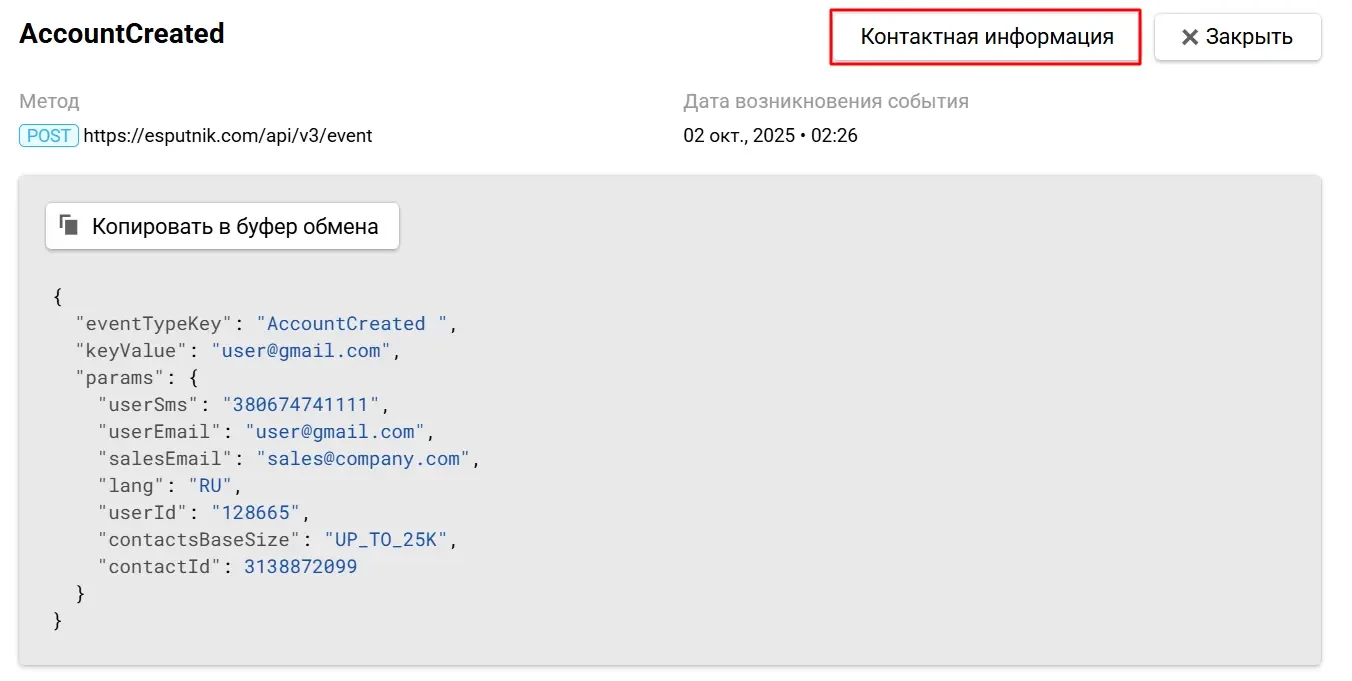The image size is (1352, 681).
Task: Click the eventTypeKey value in JSON
Action: coord(356,324)
